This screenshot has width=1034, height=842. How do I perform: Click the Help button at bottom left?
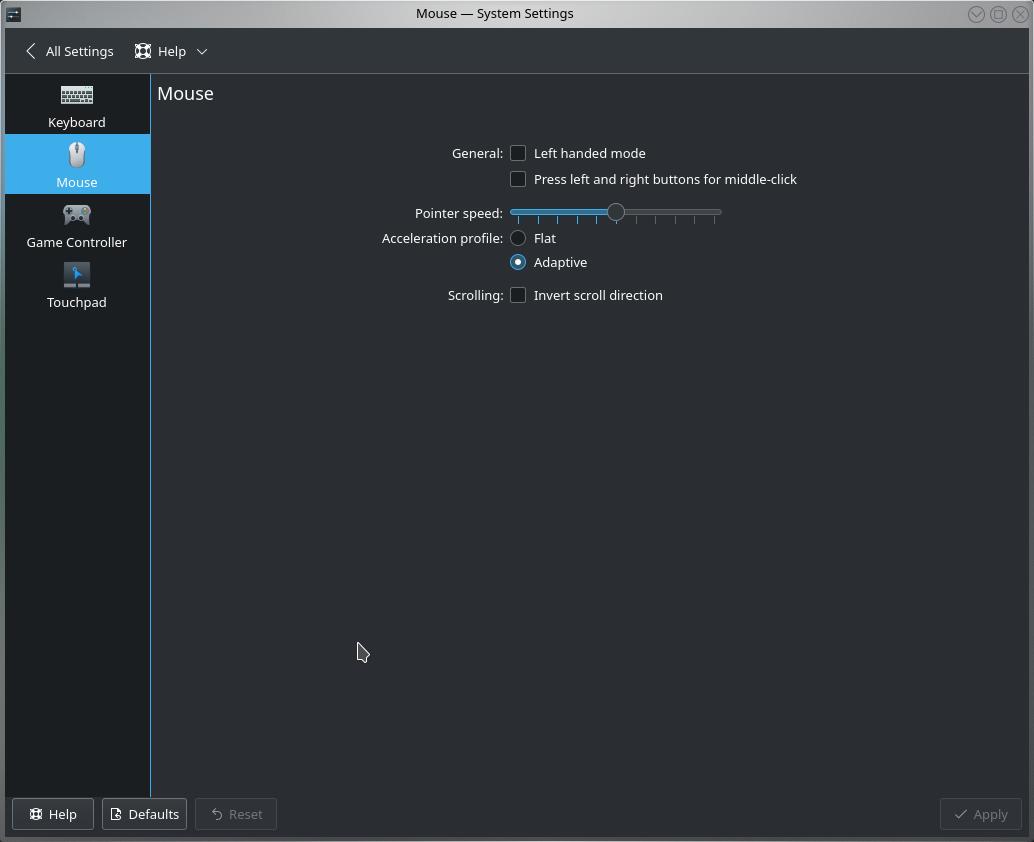[x=53, y=814]
